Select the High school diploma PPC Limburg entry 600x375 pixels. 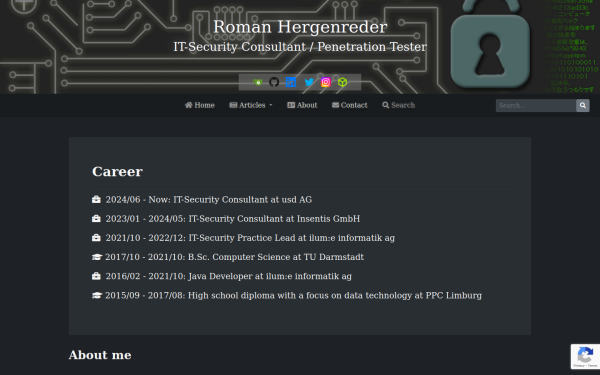tap(287, 295)
